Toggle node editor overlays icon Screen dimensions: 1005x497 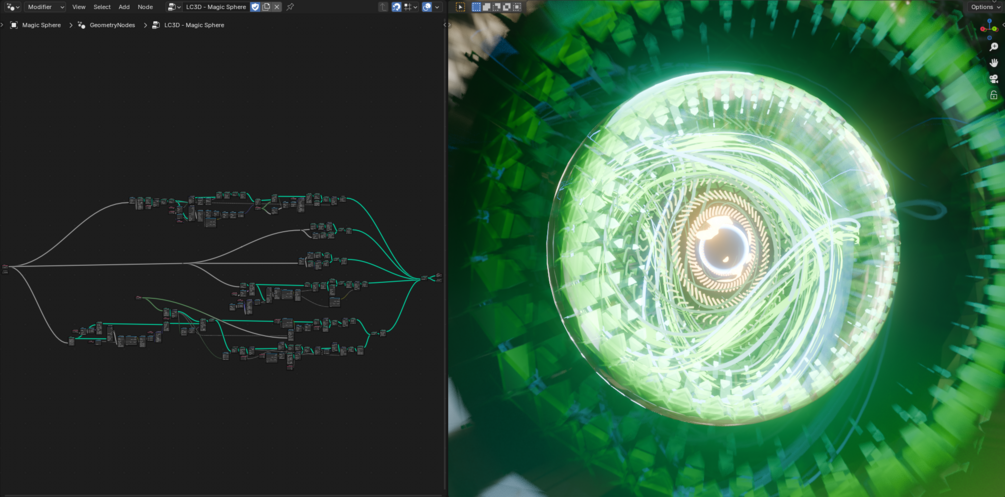pyautogui.click(x=427, y=6)
